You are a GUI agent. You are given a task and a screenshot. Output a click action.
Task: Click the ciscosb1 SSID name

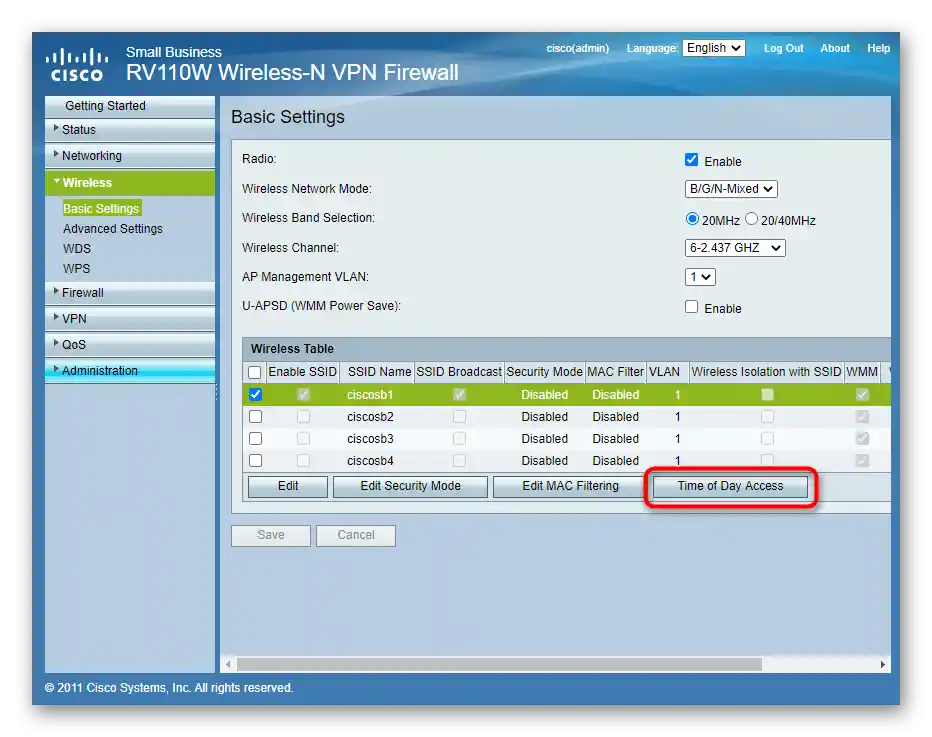pyautogui.click(x=370, y=395)
